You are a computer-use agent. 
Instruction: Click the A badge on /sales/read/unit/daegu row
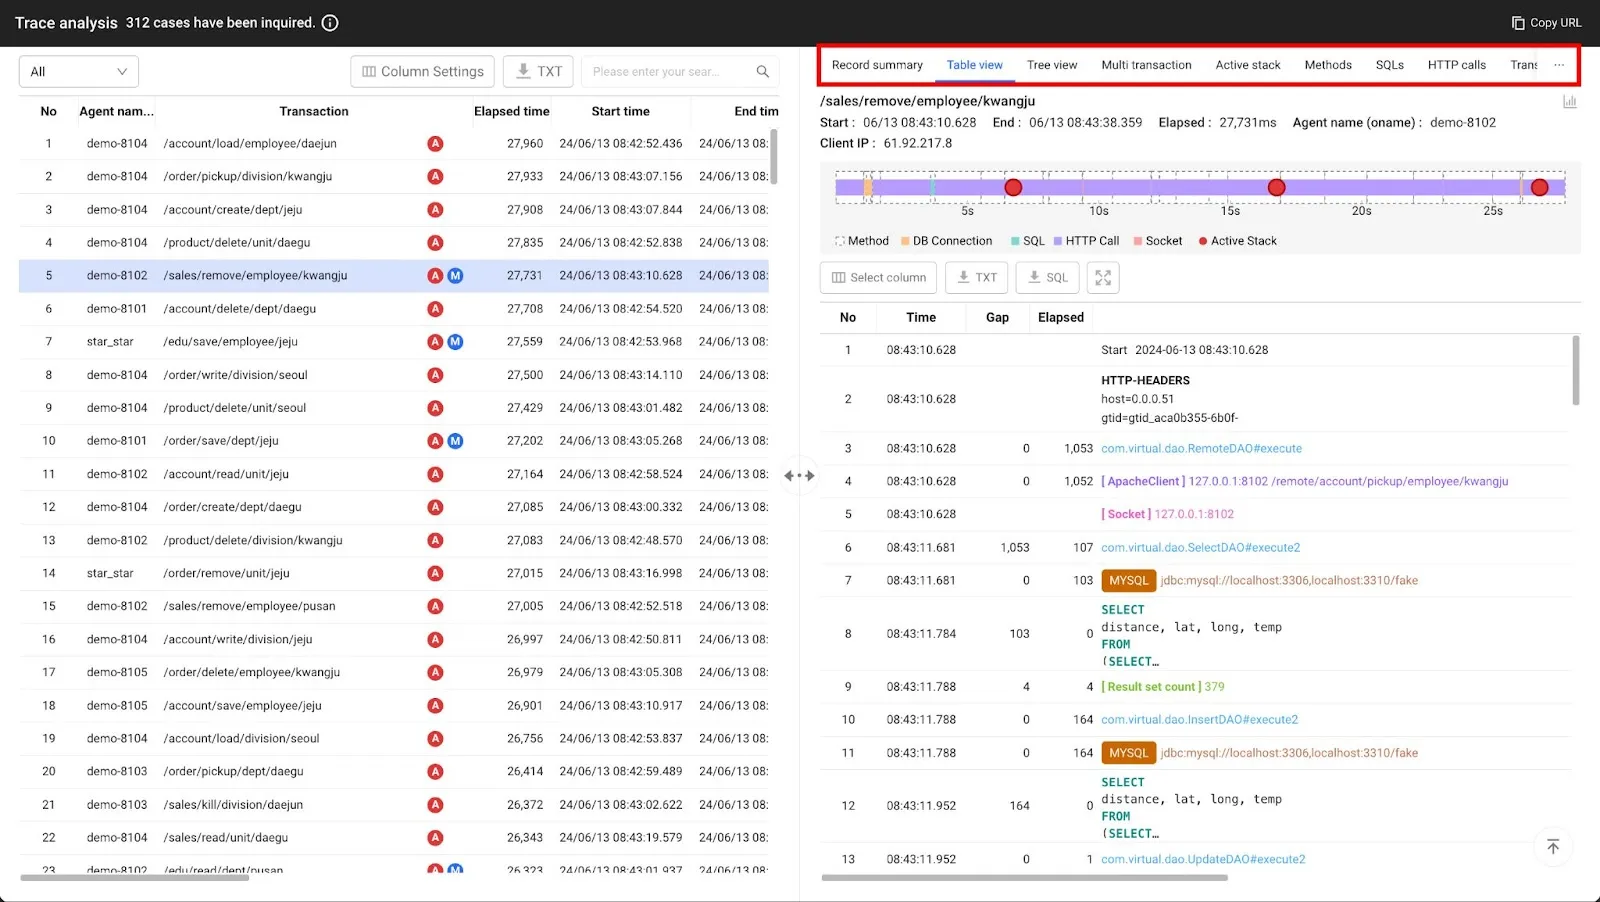point(435,838)
